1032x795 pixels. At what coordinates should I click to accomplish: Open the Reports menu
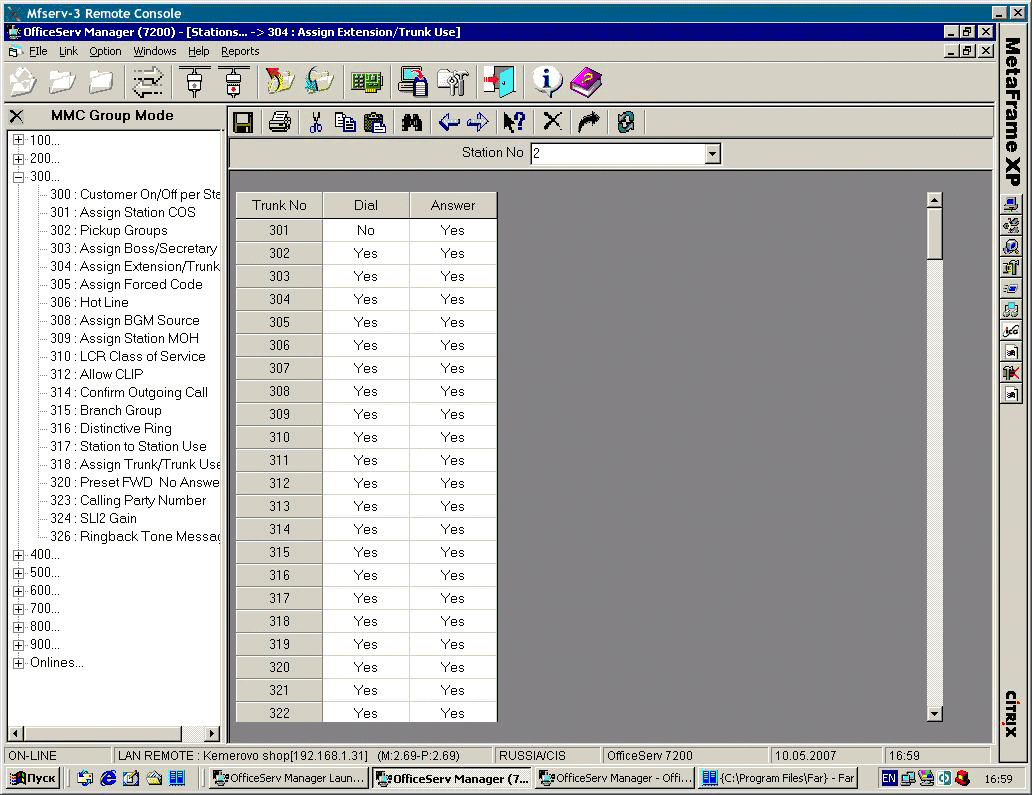(x=240, y=51)
